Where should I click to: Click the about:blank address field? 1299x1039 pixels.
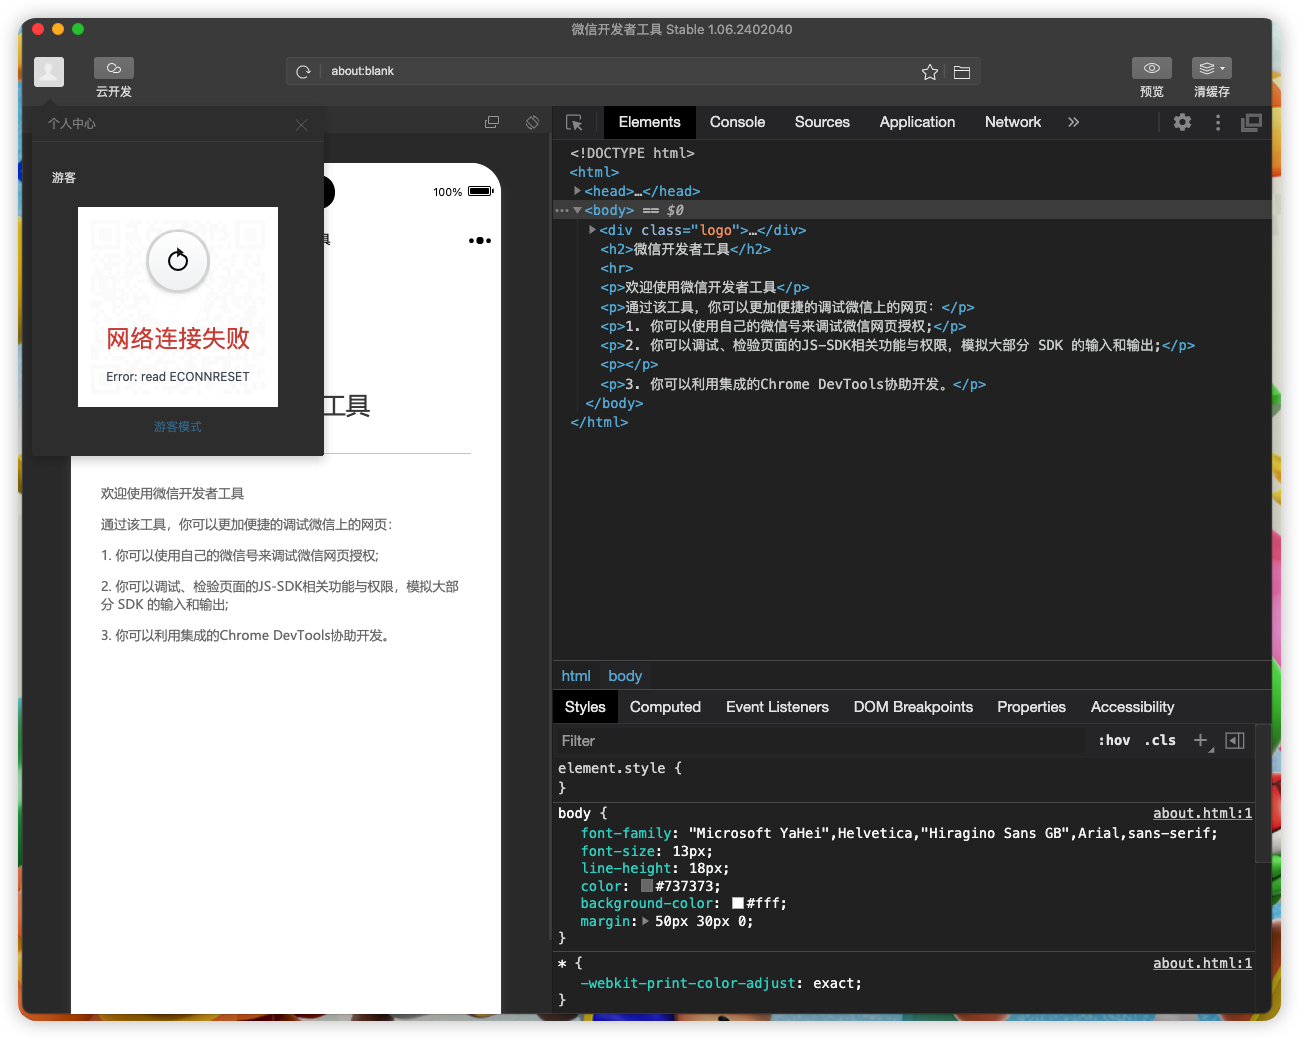click(x=620, y=71)
